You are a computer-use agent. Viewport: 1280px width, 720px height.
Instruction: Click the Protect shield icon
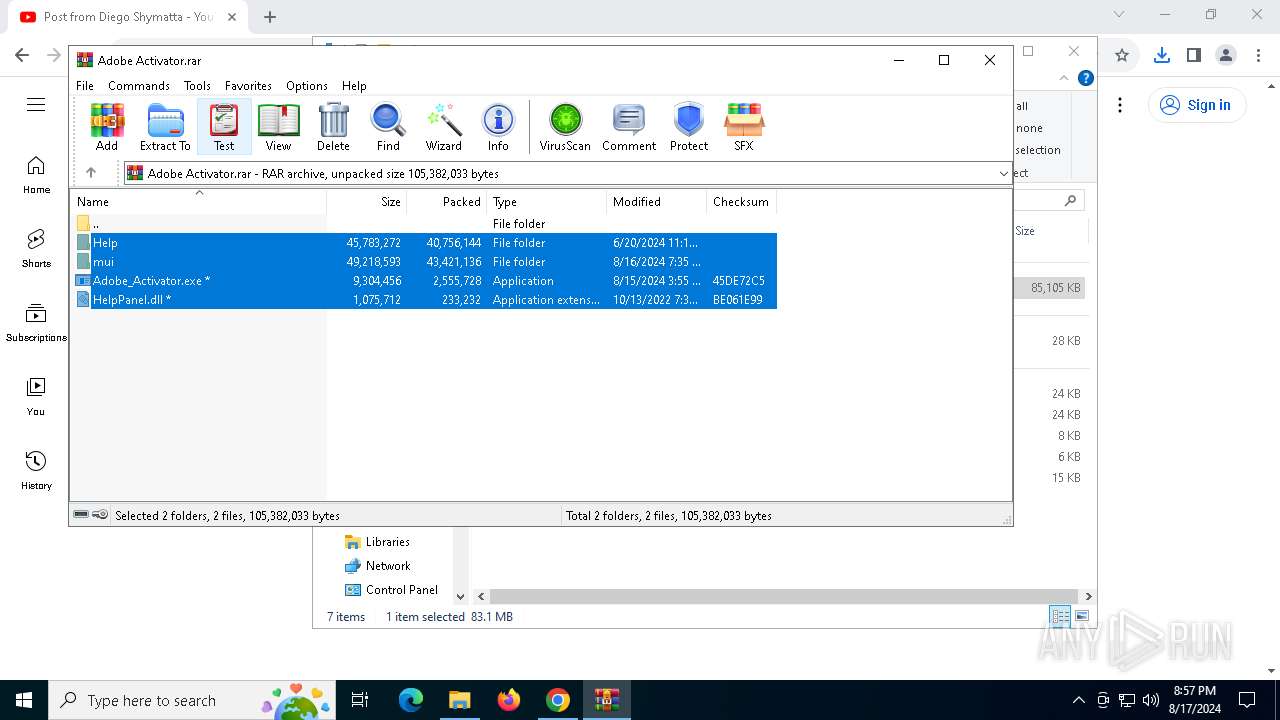coord(689,127)
